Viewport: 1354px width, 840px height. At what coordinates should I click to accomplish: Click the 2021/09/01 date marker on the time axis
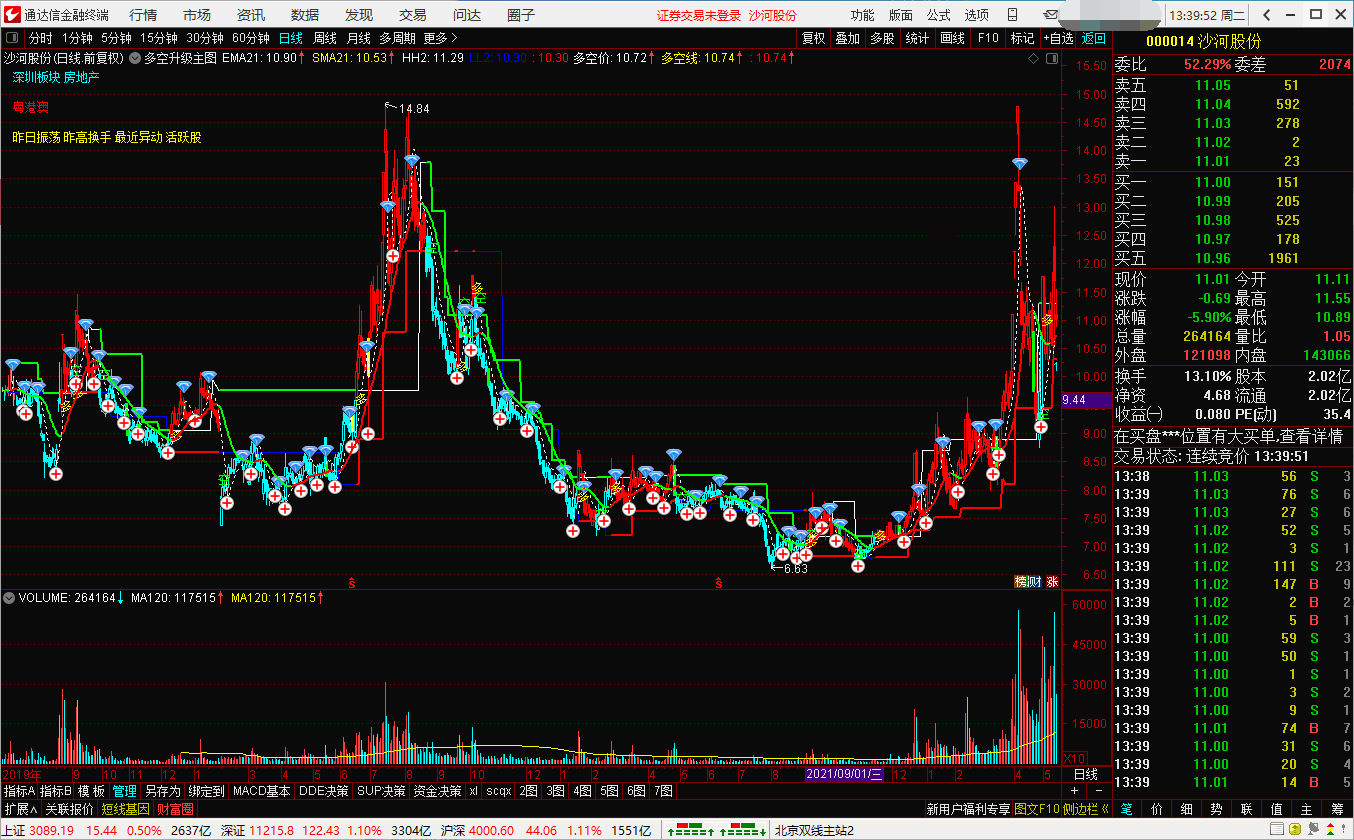tap(845, 774)
